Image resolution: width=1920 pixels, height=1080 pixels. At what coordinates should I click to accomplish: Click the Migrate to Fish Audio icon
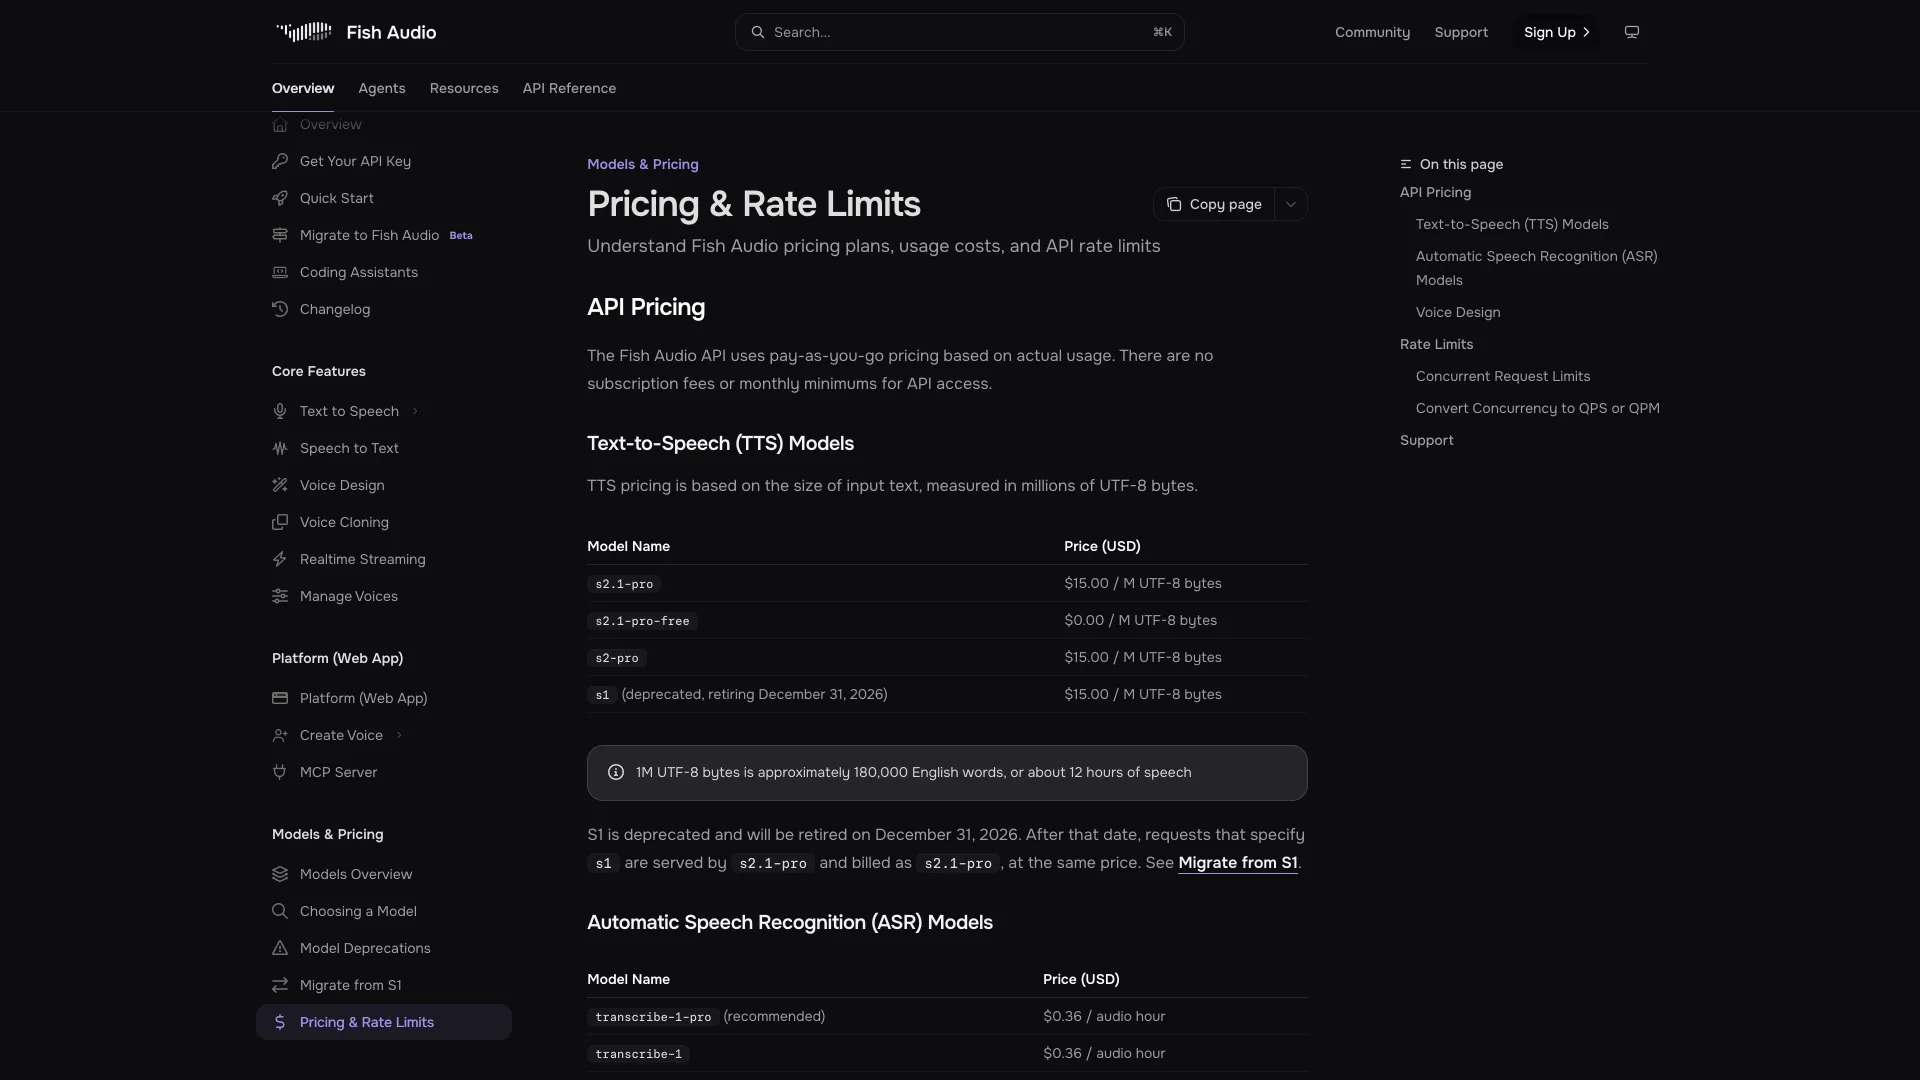[280, 235]
